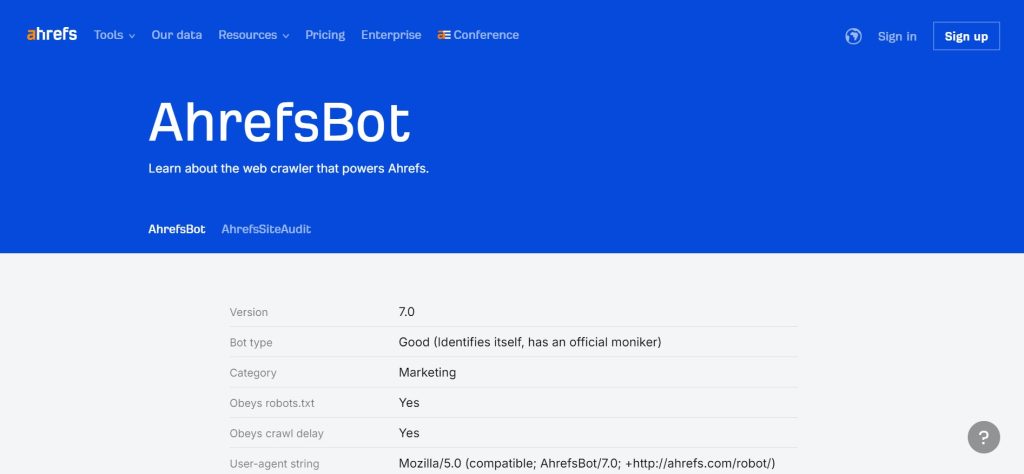Viewport: 1024px width, 474px height.
Task: Click the user-agent string value text
Action: [586, 463]
